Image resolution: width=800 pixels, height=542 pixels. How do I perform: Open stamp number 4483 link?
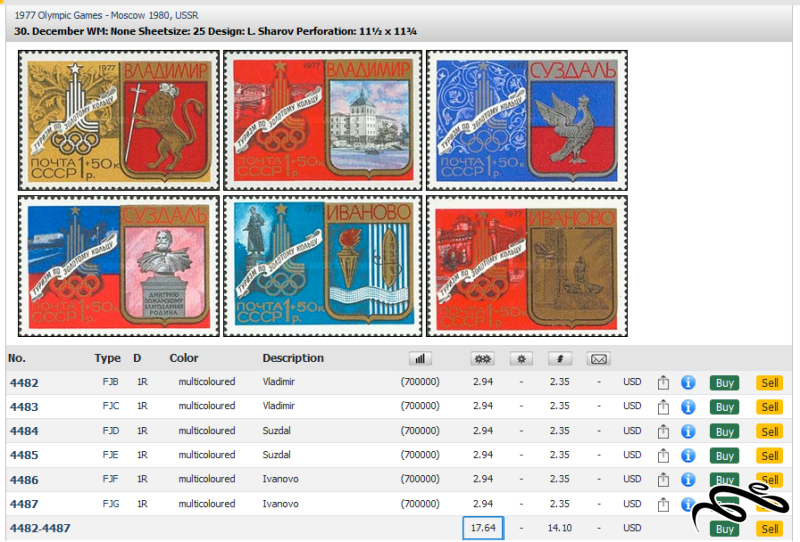pyautogui.click(x=24, y=407)
